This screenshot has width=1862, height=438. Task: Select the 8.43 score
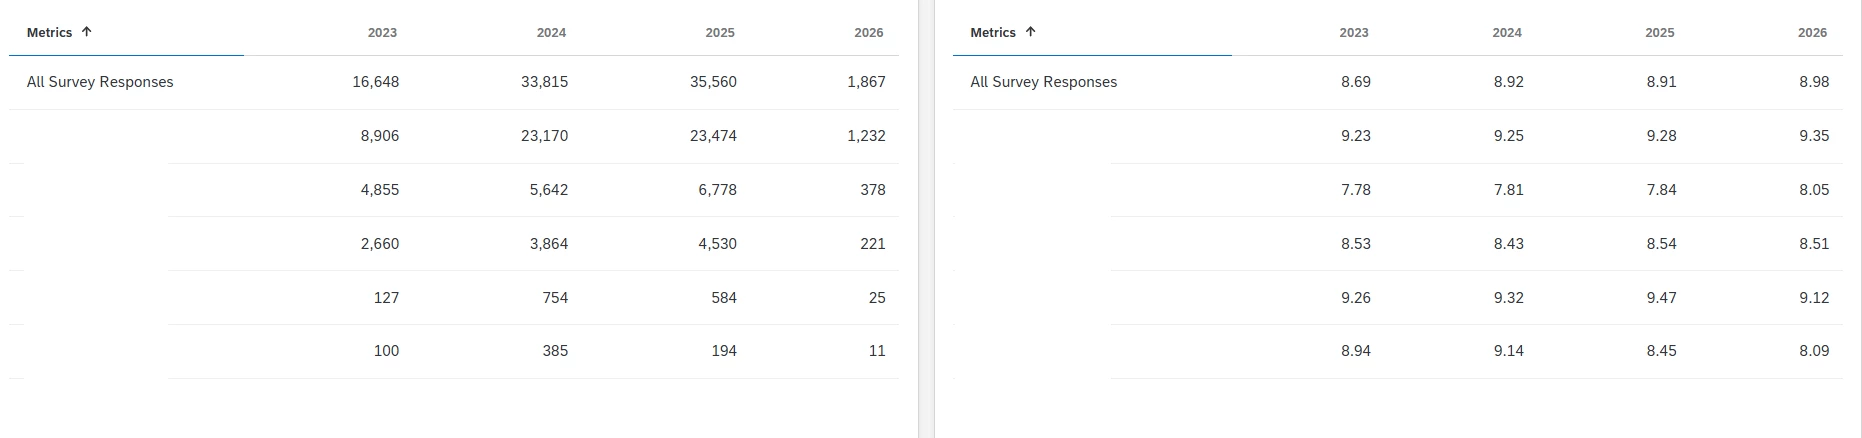click(1509, 244)
